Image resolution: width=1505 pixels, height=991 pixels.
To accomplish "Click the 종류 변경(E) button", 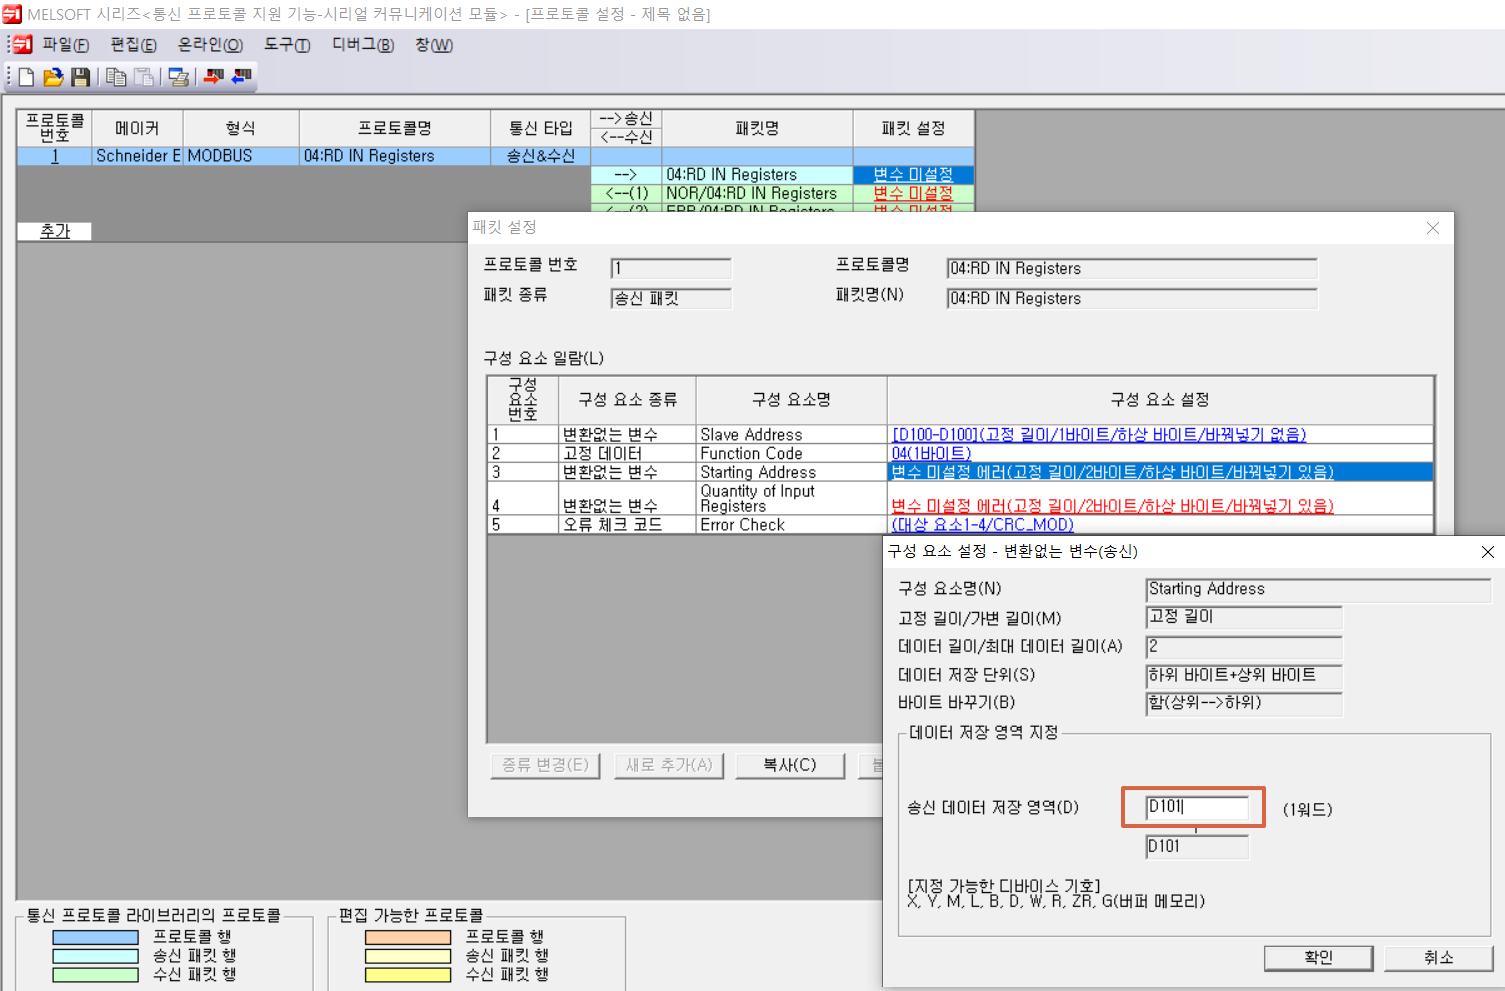I will [x=545, y=765].
